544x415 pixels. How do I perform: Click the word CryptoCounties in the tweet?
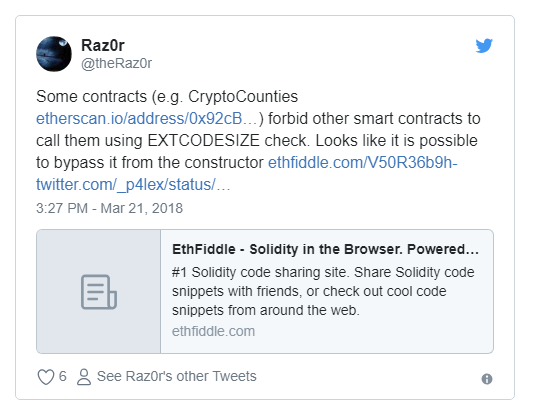pyautogui.click(x=243, y=96)
